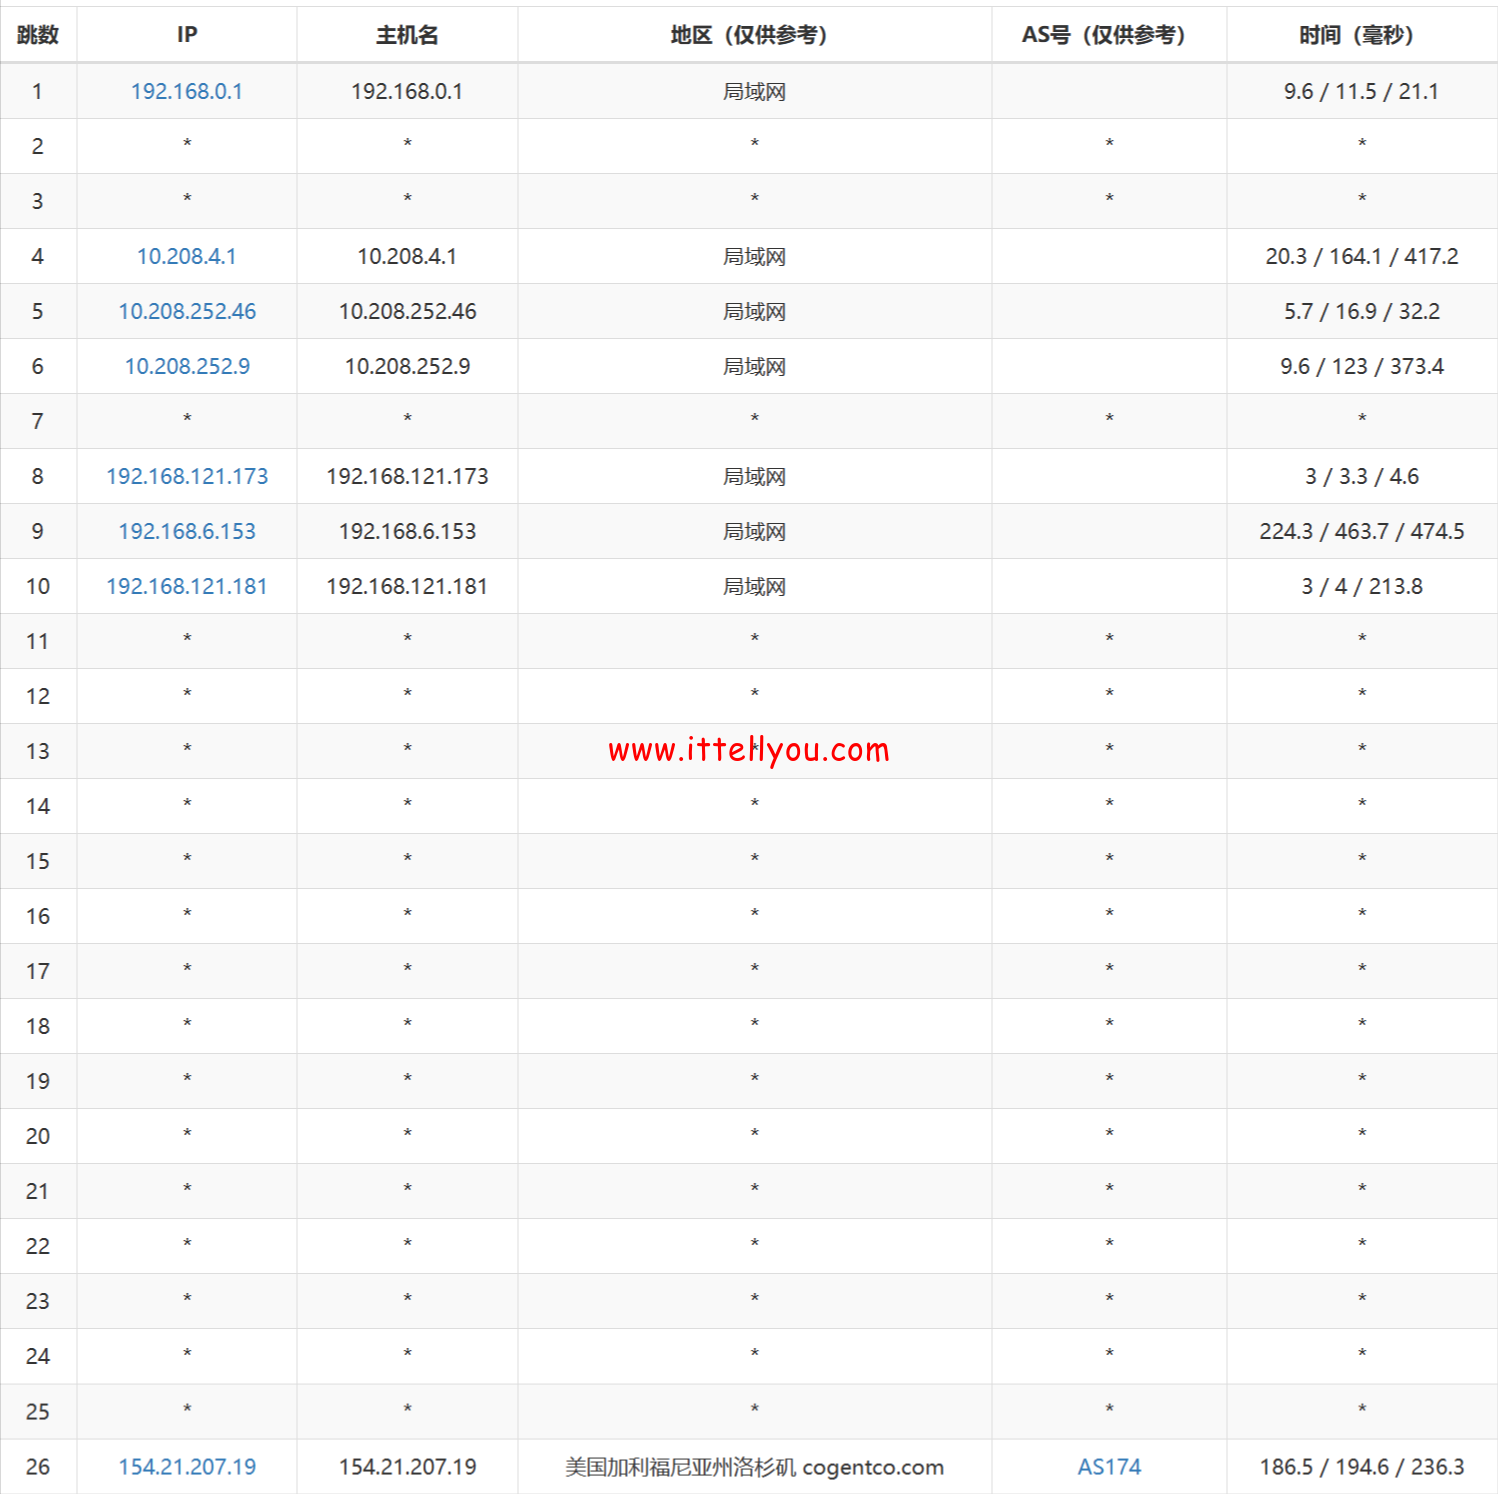
Task: Click the AS号（仅供参考） column header
Action: tap(1109, 35)
